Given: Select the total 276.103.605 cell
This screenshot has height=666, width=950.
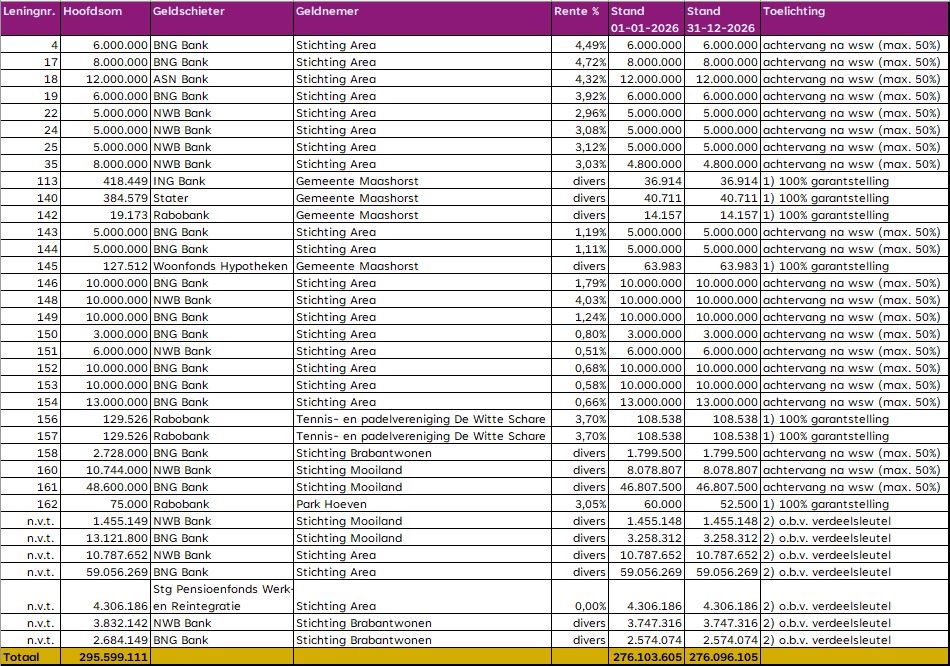Looking at the screenshot, I should coord(647,657).
